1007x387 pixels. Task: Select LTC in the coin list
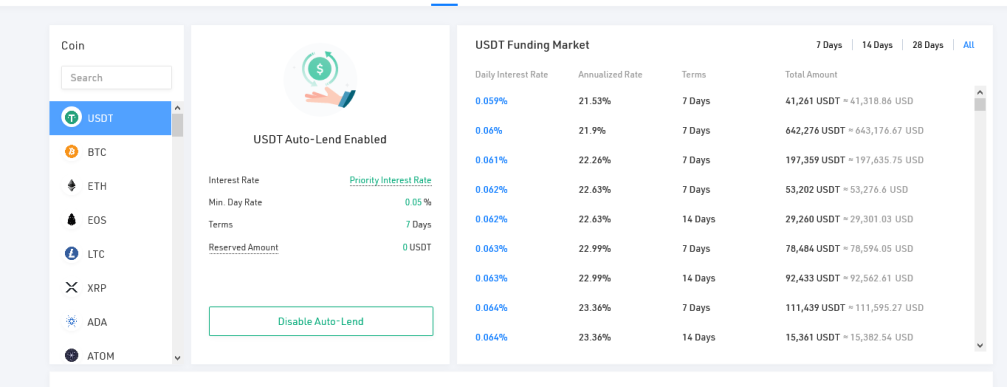click(110, 254)
